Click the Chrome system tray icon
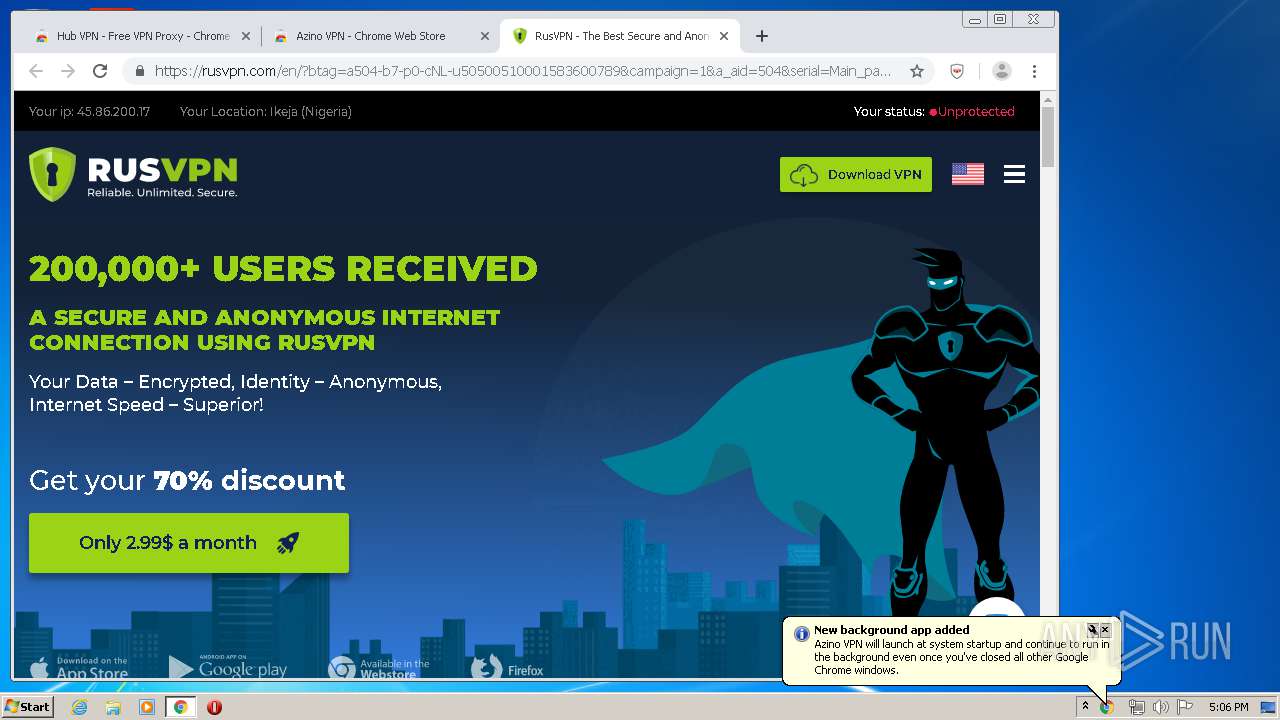The image size is (1280, 720). pyautogui.click(x=1108, y=707)
